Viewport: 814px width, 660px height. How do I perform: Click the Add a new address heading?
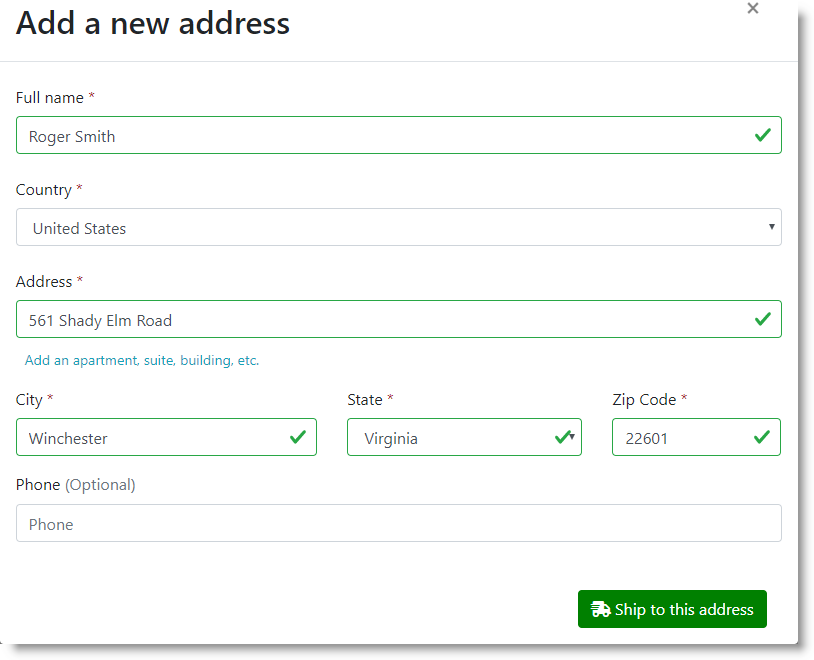(x=153, y=24)
